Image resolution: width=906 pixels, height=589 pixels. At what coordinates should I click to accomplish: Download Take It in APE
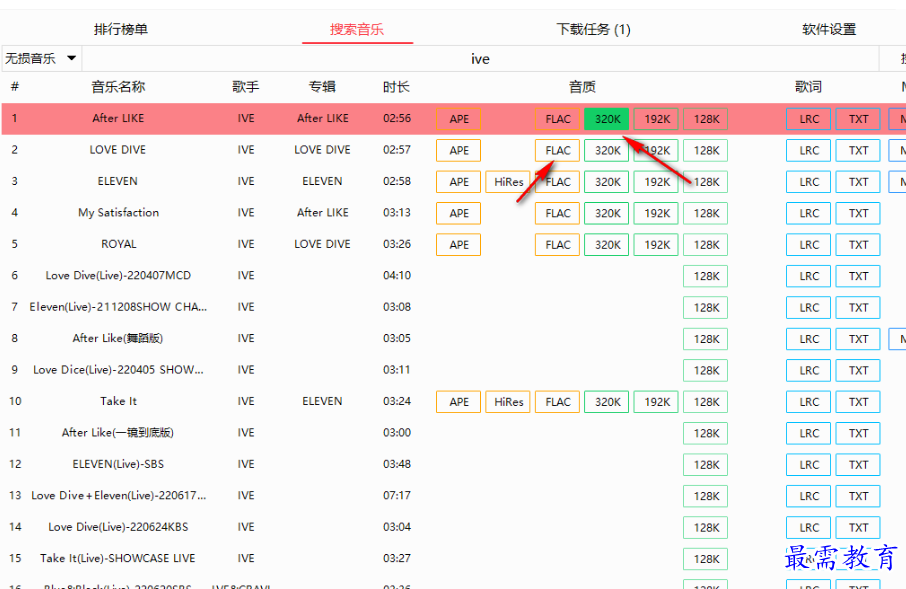[x=459, y=402]
